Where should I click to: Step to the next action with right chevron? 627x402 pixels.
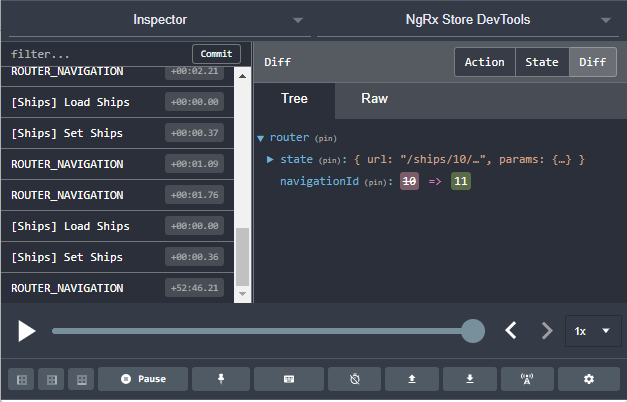[547, 331]
